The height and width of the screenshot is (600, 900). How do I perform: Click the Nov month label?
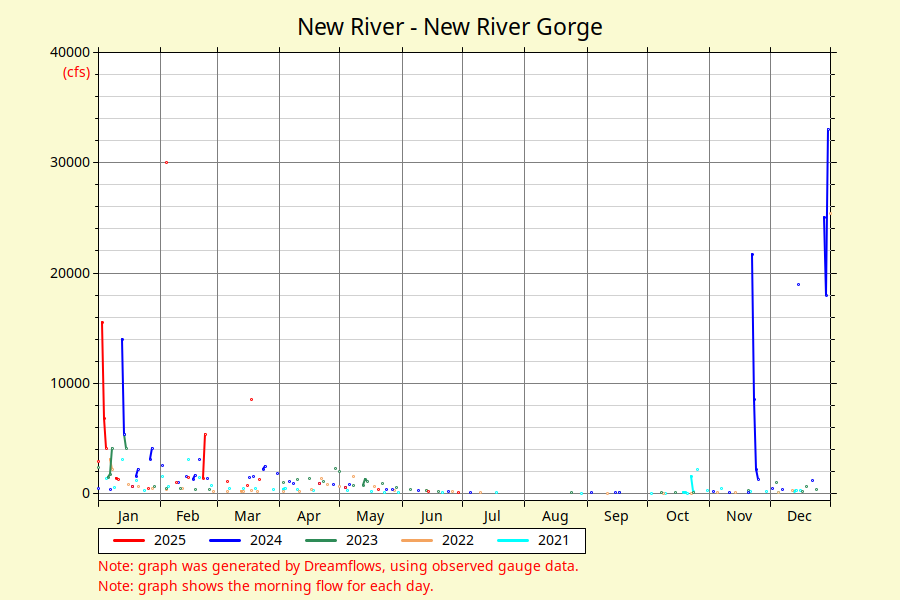click(x=739, y=516)
